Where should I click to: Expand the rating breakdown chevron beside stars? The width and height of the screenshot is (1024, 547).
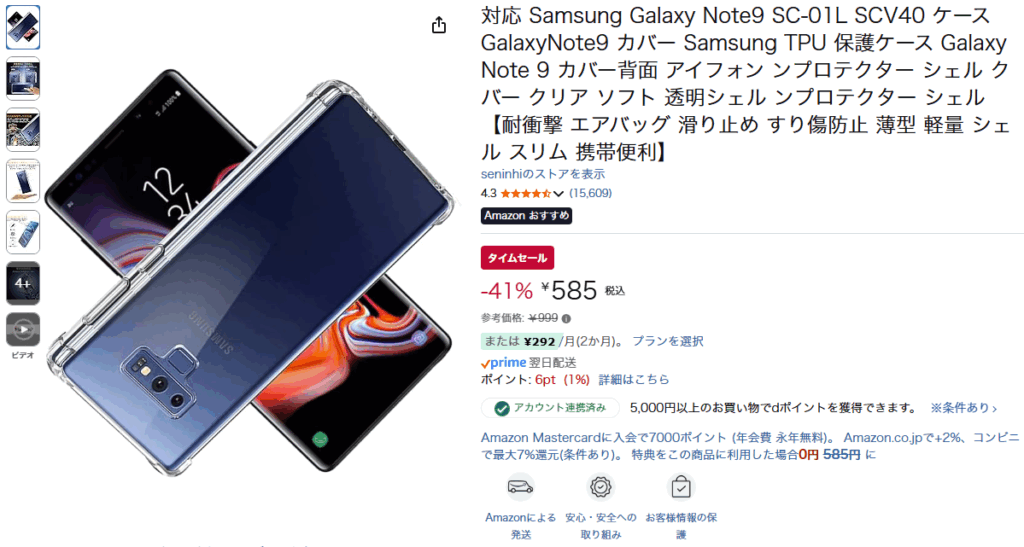pyautogui.click(x=558, y=194)
